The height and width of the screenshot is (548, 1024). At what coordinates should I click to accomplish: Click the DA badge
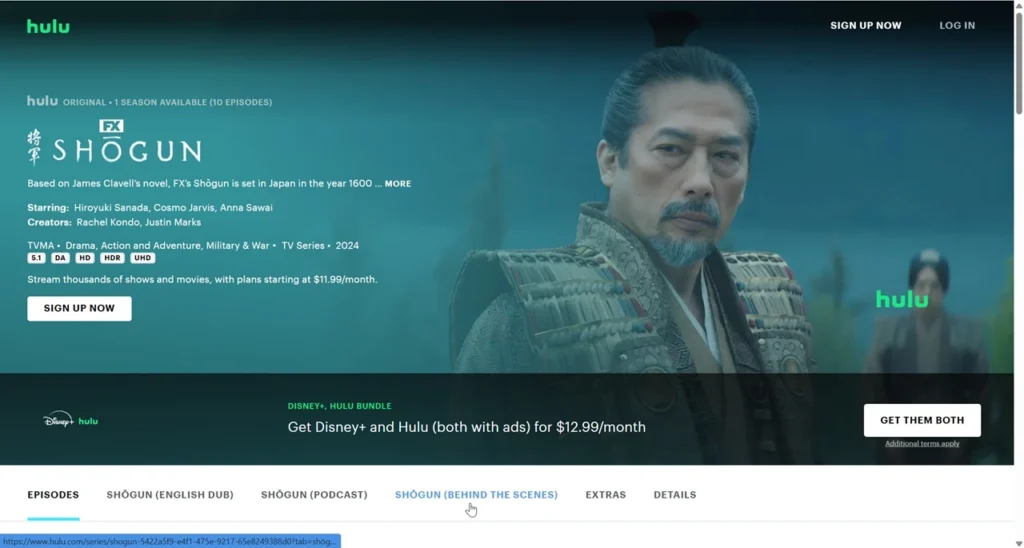60,258
